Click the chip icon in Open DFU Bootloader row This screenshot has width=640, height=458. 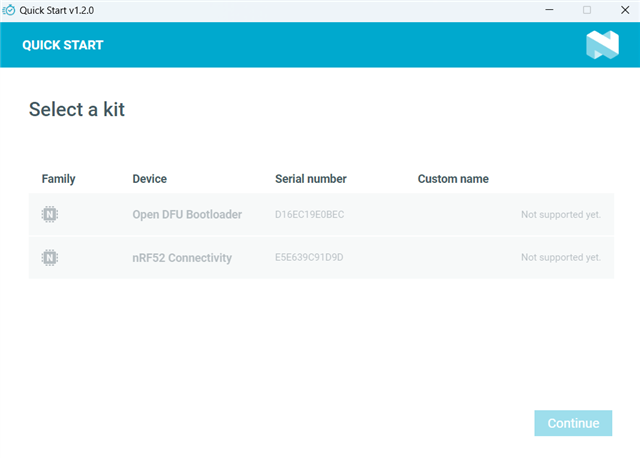pyautogui.click(x=50, y=214)
